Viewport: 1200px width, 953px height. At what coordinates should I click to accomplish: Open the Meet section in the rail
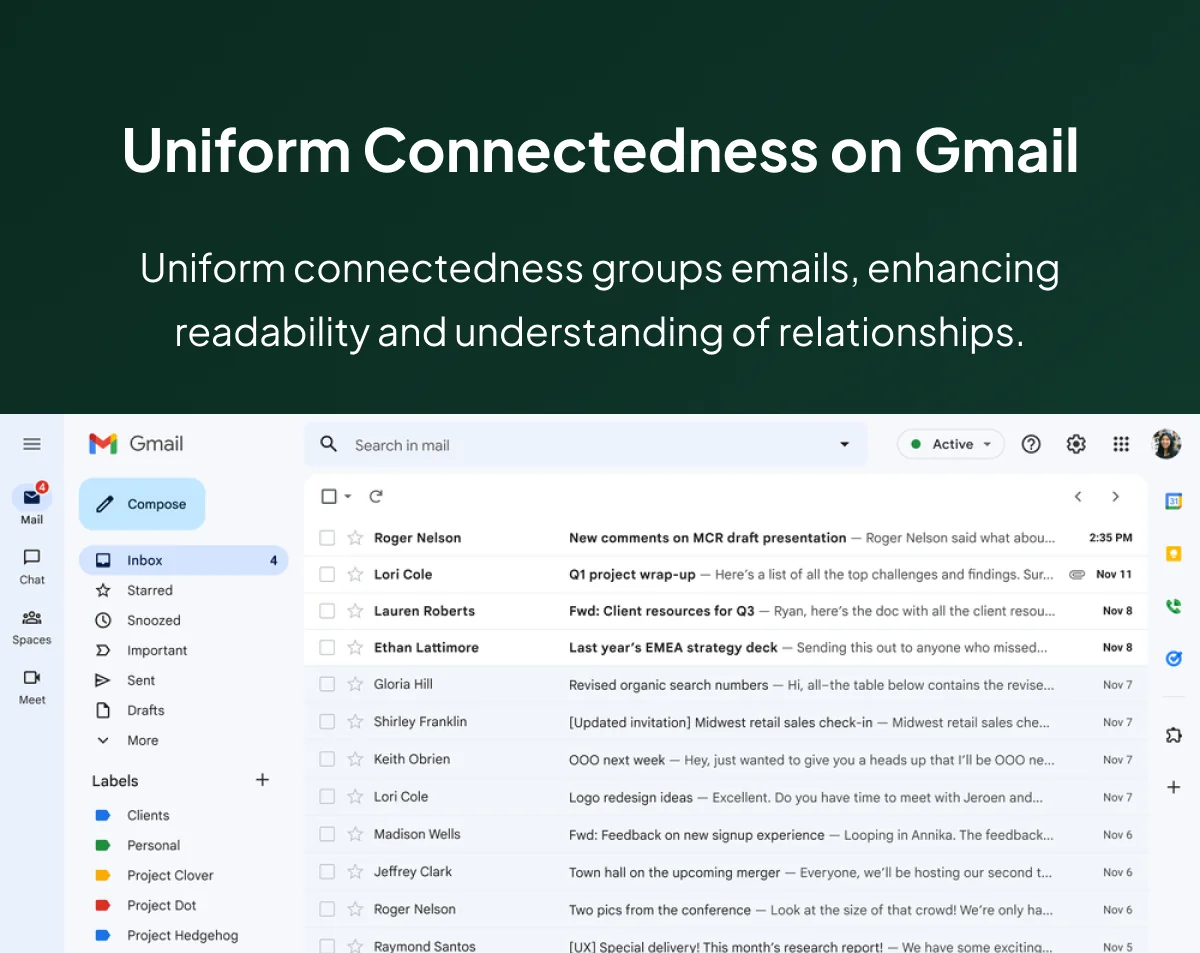point(32,686)
